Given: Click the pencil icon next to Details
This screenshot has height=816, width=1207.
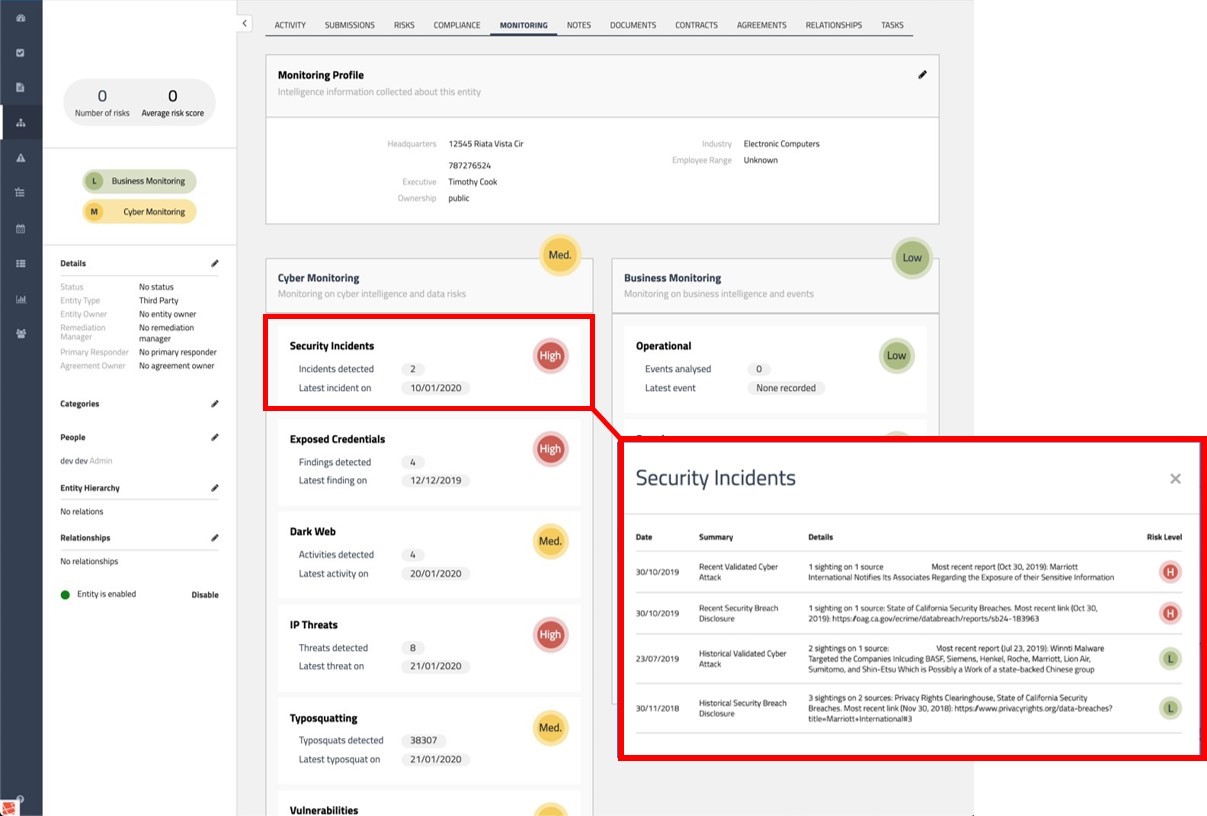Looking at the screenshot, I should tap(214, 264).
